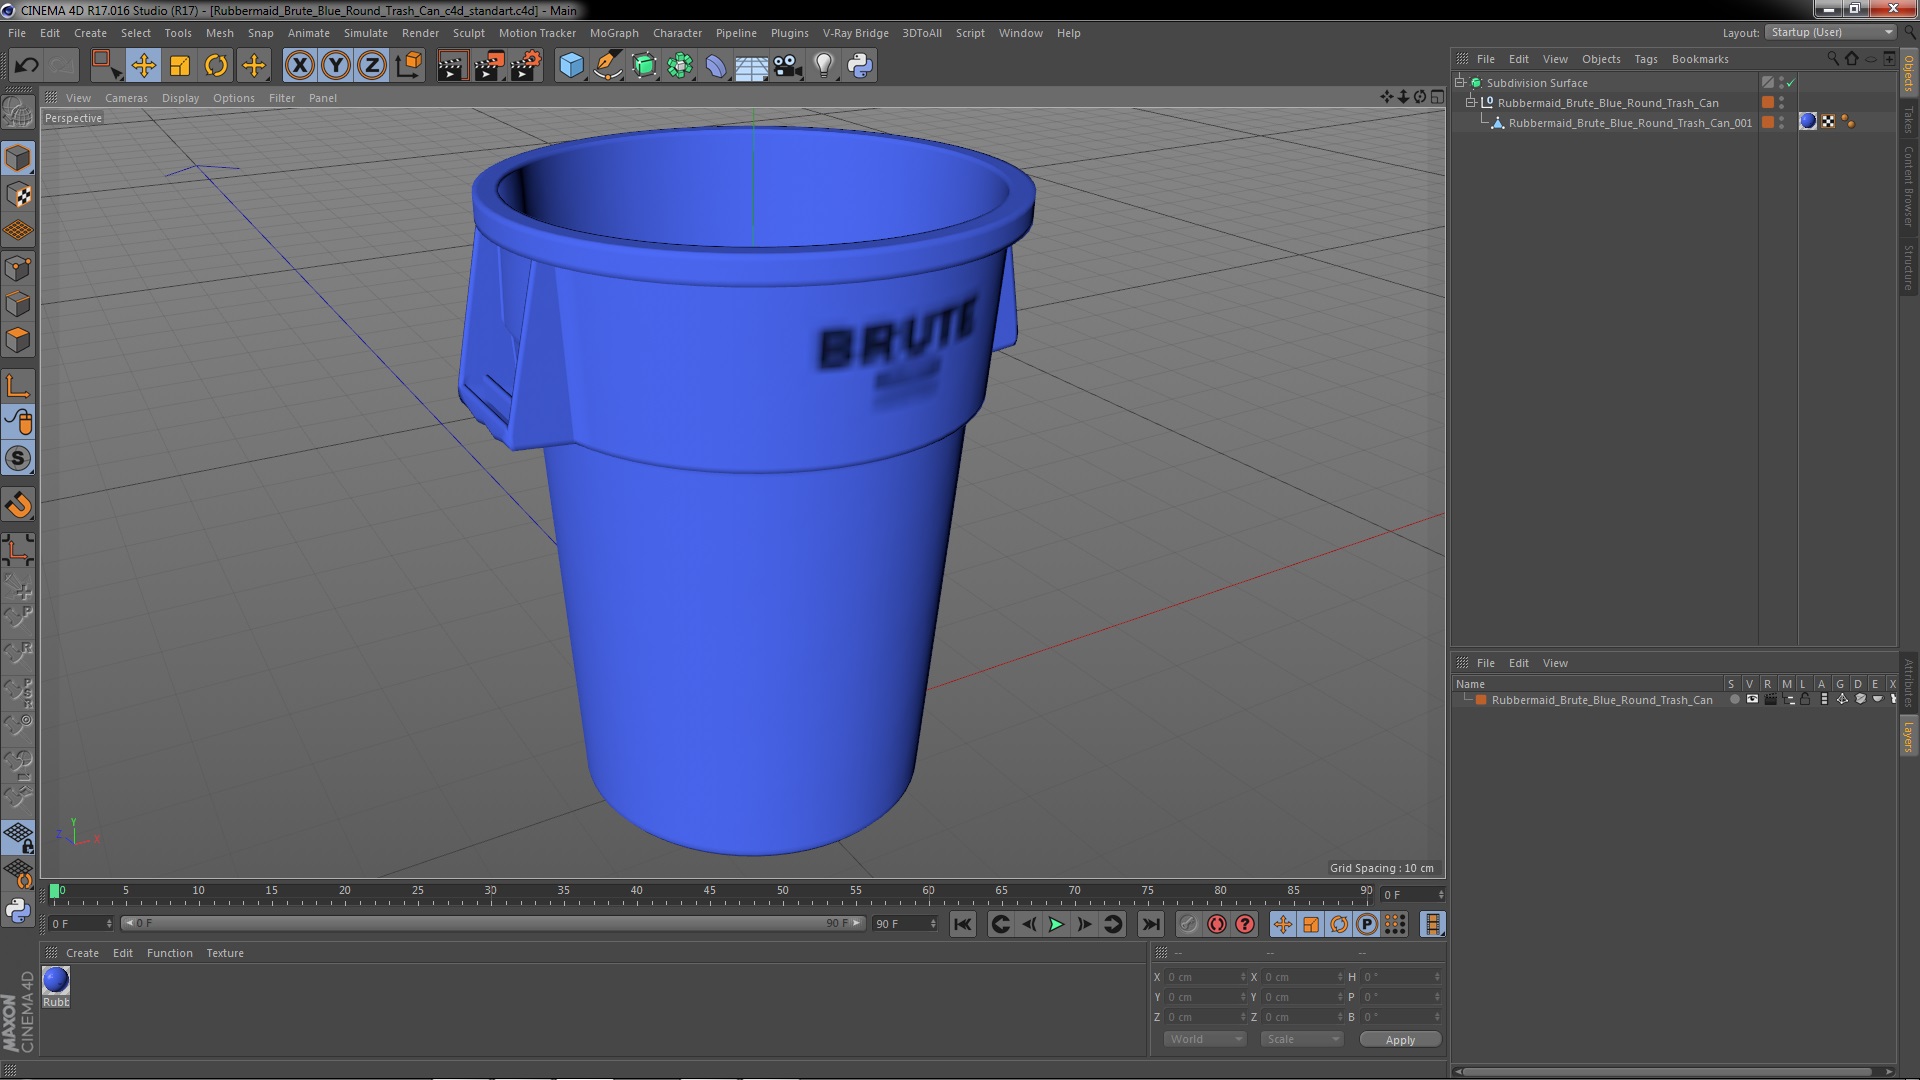The width and height of the screenshot is (1920, 1080).
Task: Click Make Editable icon
Action: (x=18, y=112)
